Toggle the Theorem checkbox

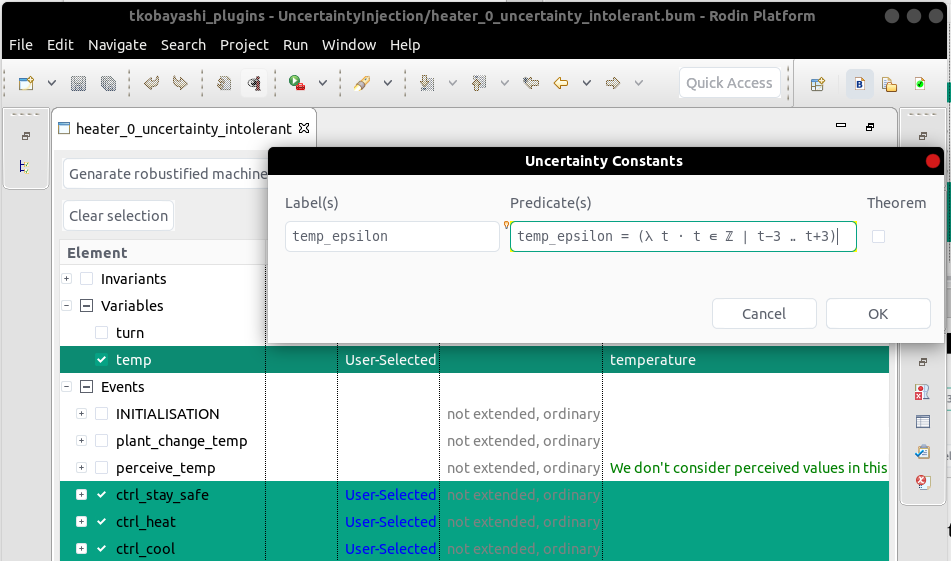click(x=878, y=237)
